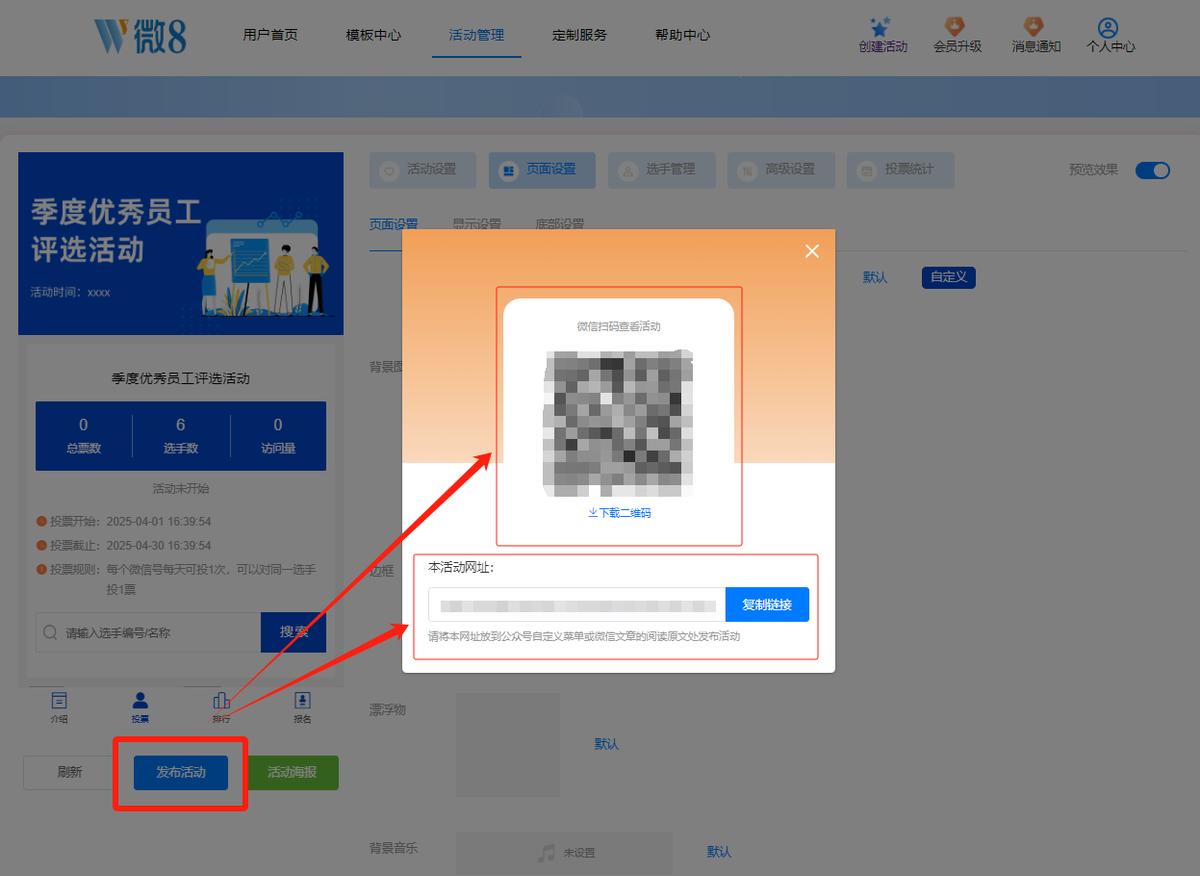Click music note icon in 背景音乐

[546, 853]
